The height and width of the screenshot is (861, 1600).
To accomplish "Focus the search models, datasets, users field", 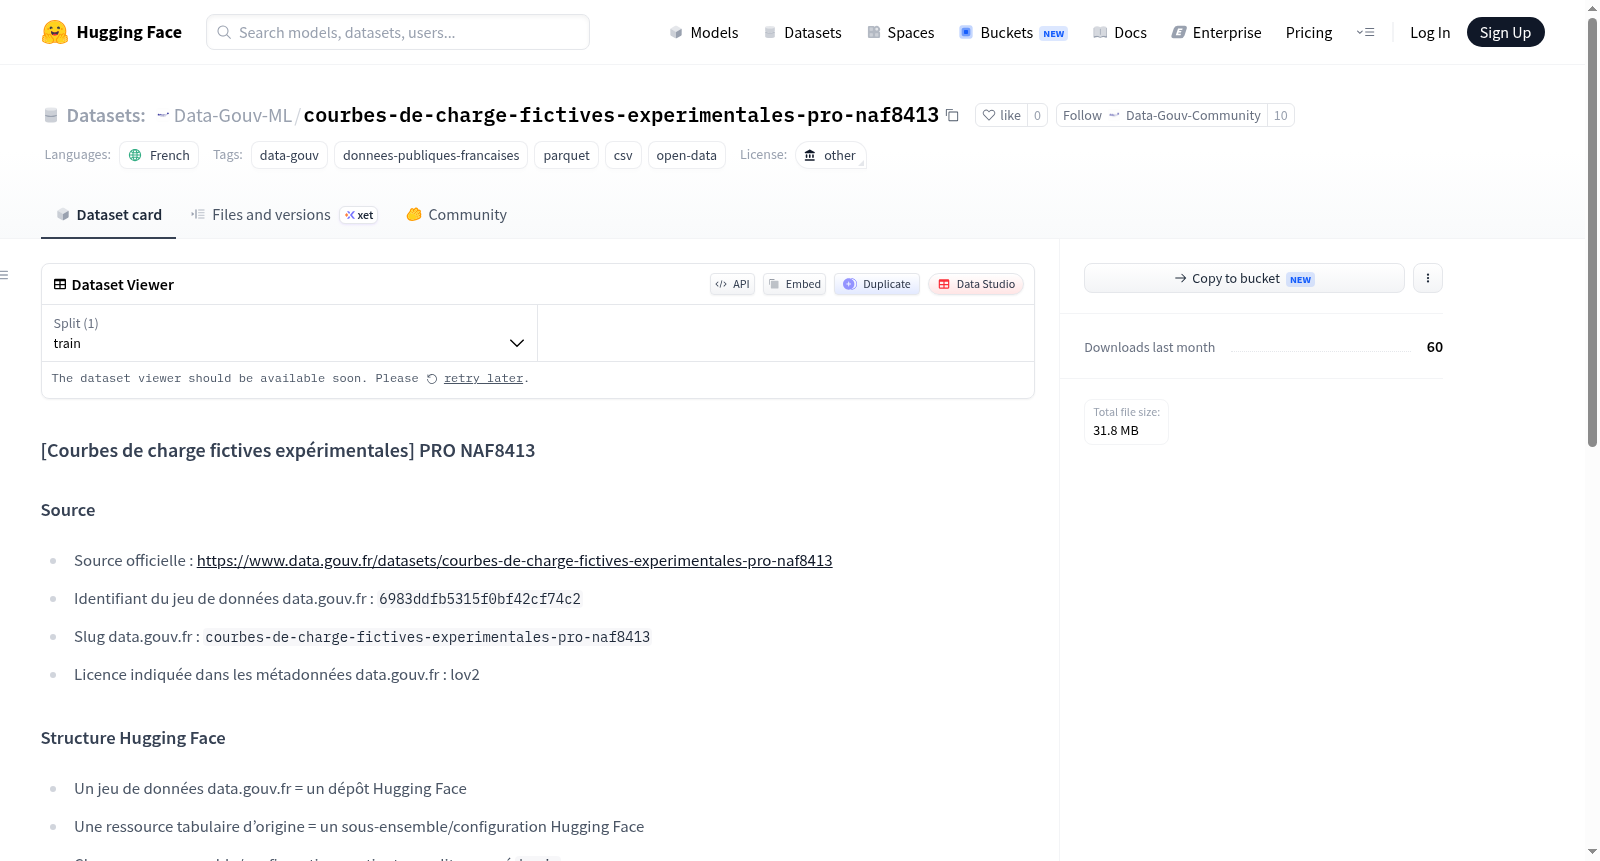I will point(398,32).
